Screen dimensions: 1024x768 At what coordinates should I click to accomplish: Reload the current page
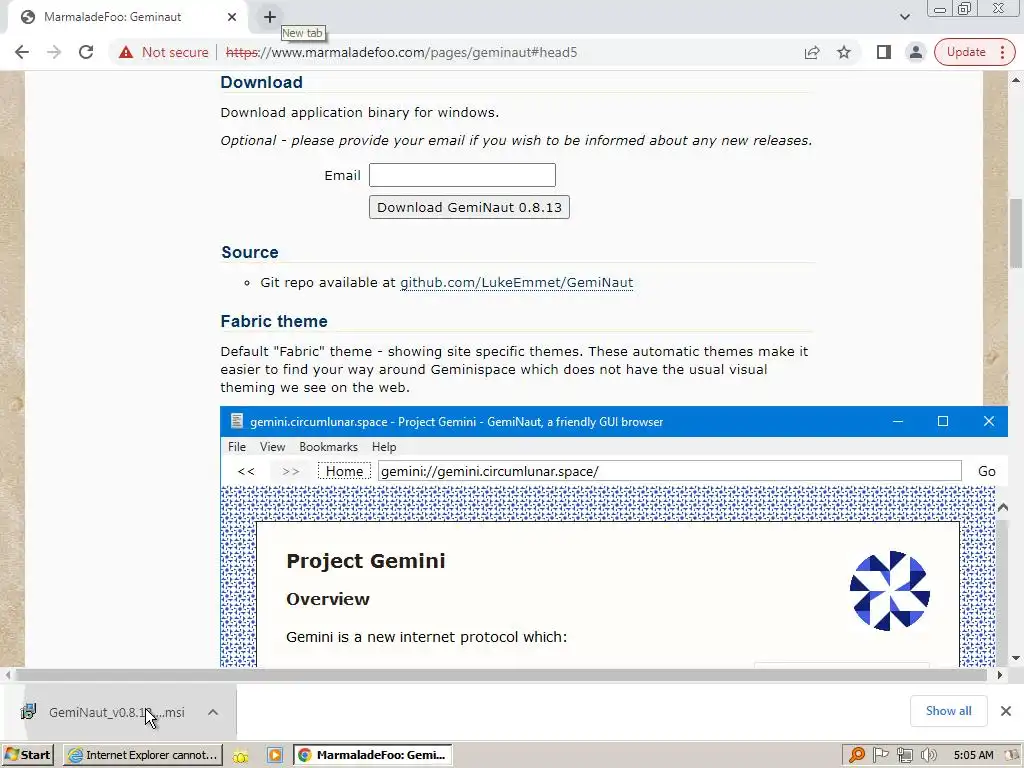click(x=86, y=52)
